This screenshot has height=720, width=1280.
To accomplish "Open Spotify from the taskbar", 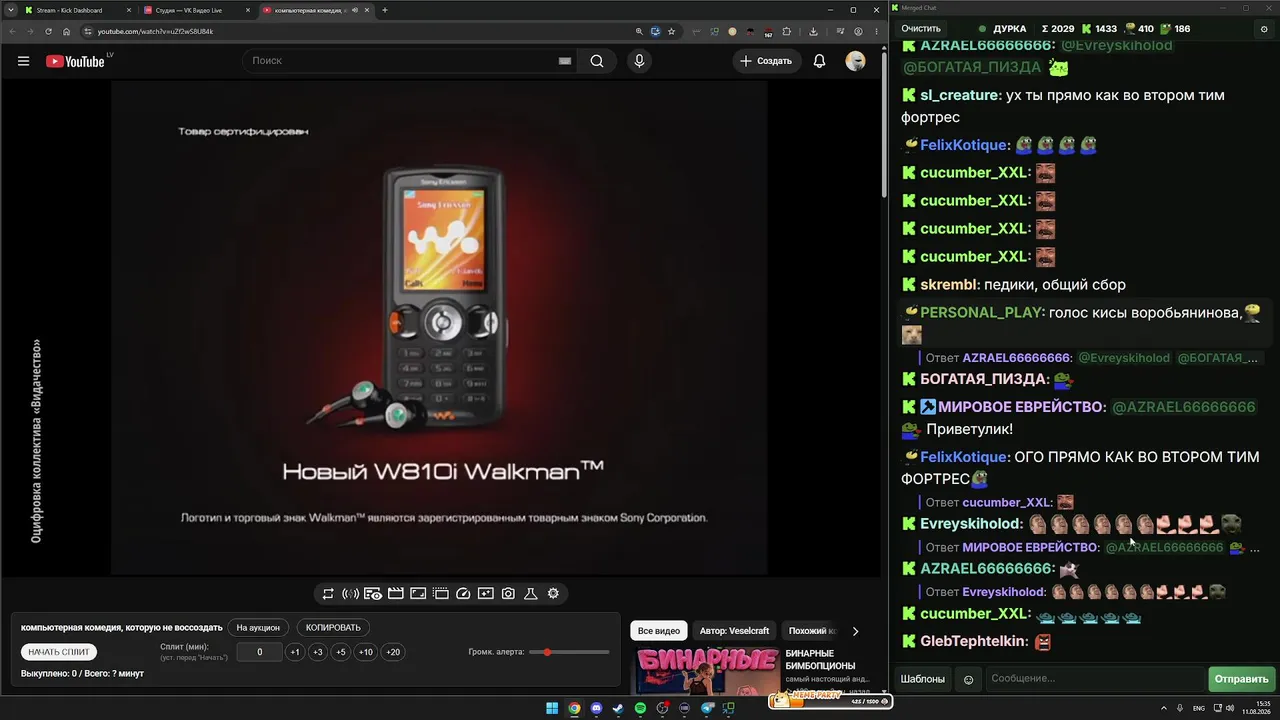I will tap(641, 709).
